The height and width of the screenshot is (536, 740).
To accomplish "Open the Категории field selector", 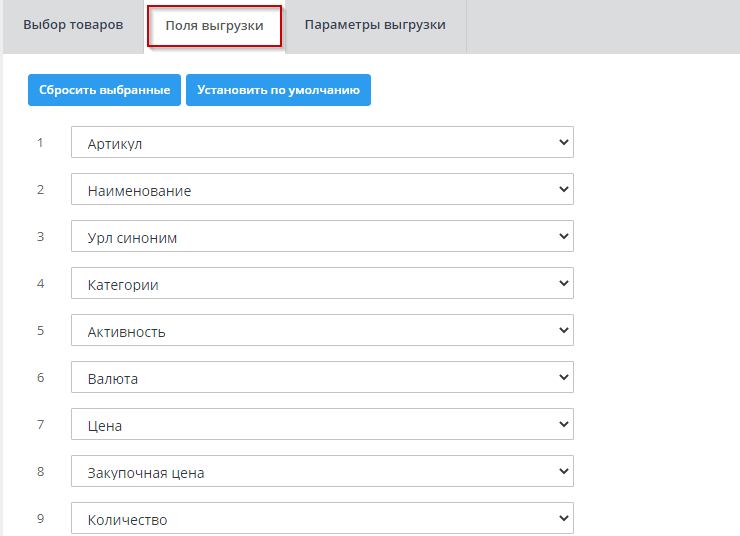I will tap(322, 284).
